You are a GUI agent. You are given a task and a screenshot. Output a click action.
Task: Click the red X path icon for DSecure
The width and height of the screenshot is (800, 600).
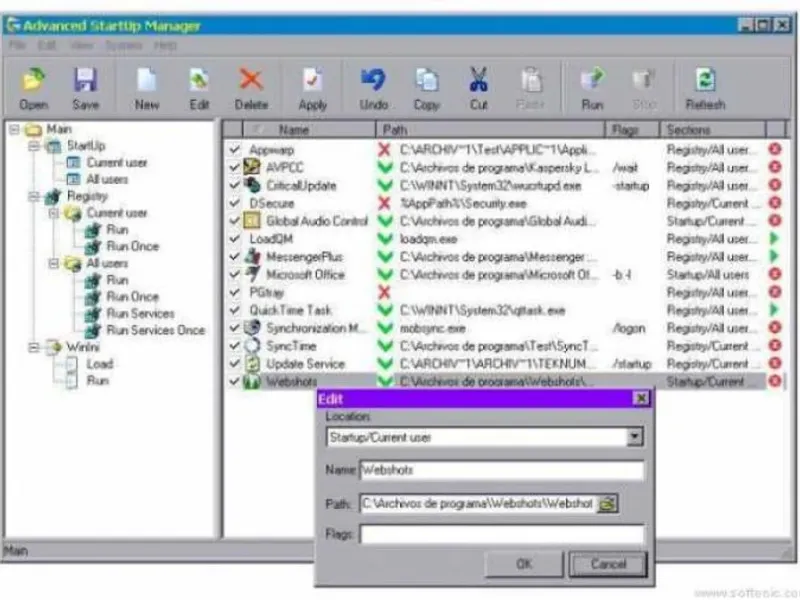point(384,203)
